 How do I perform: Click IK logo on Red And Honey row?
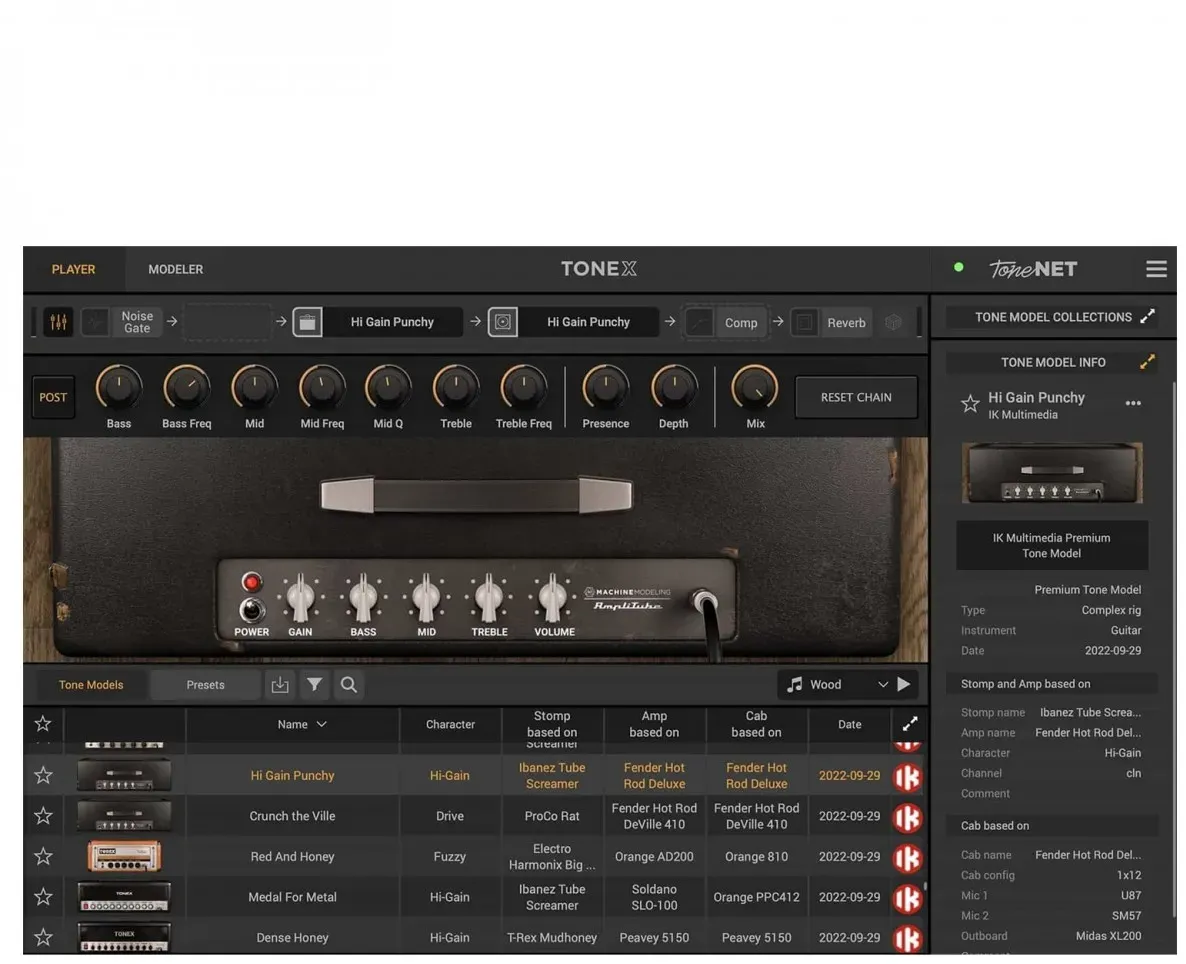(908, 858)
